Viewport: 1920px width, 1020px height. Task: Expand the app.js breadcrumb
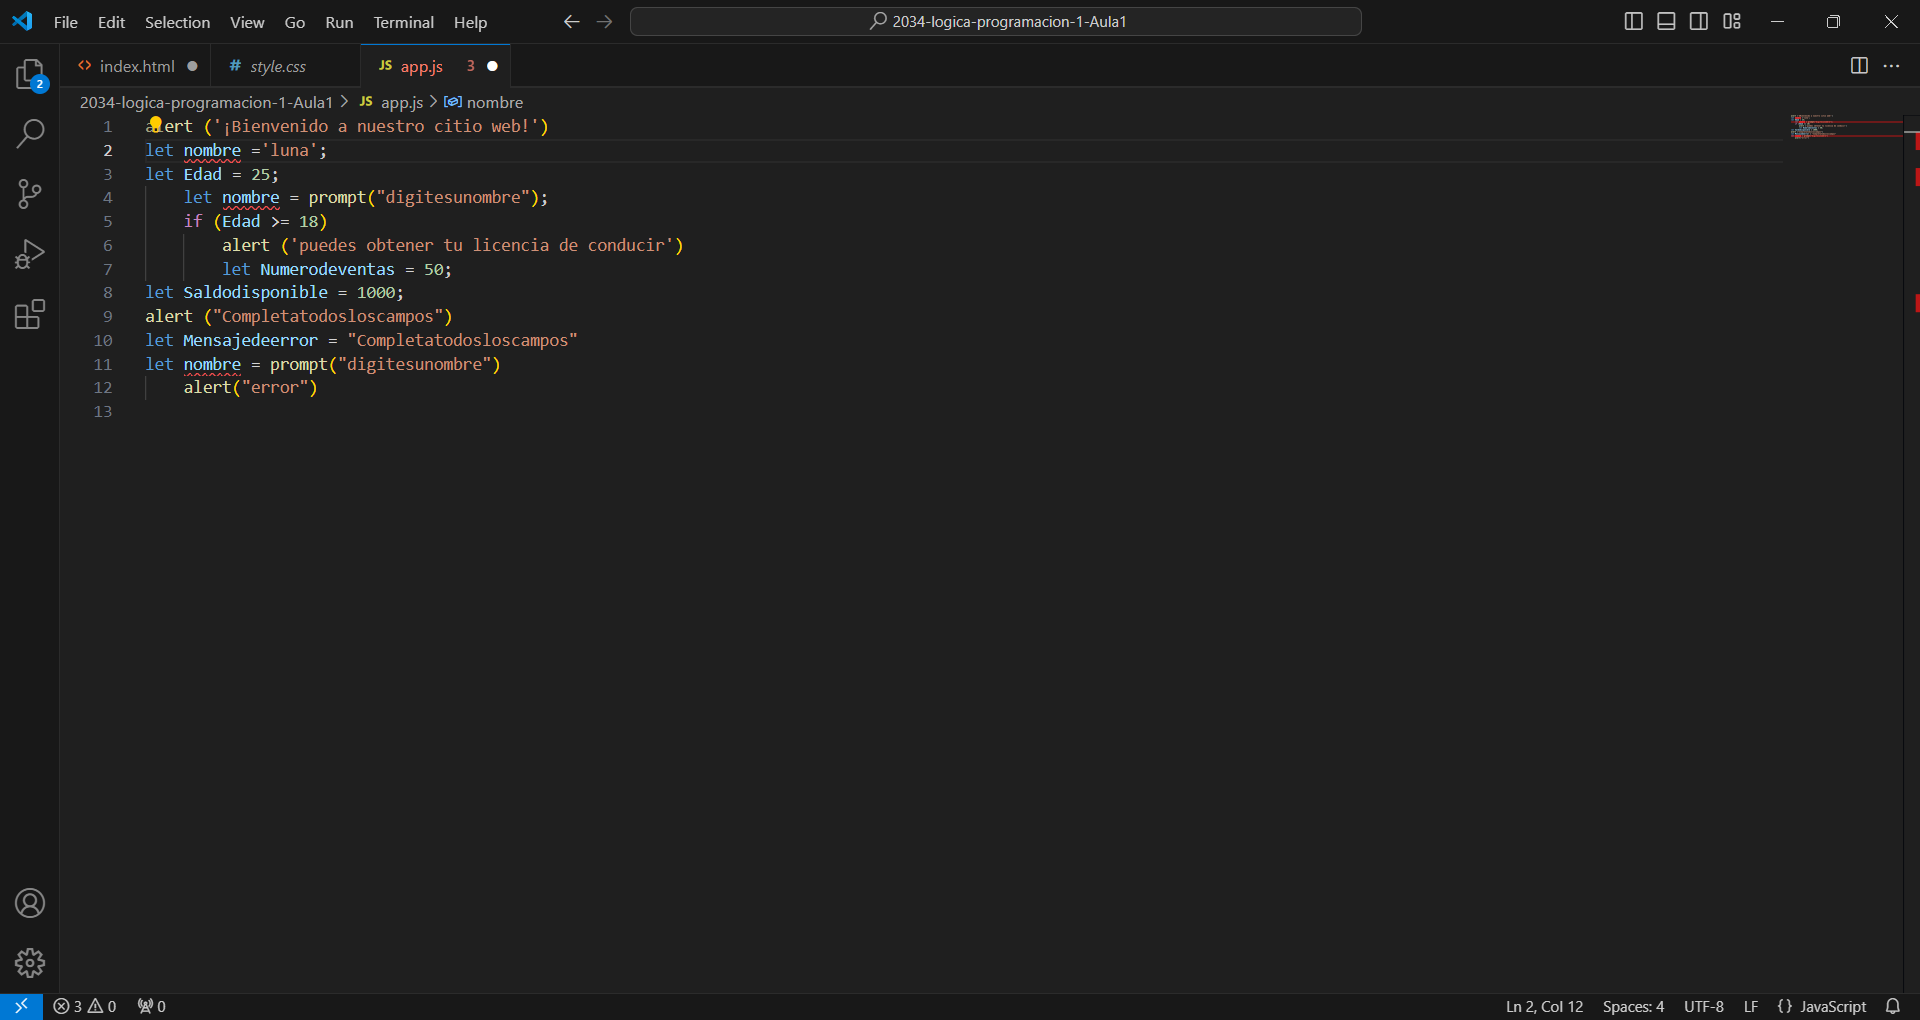[x=391, y=102]
